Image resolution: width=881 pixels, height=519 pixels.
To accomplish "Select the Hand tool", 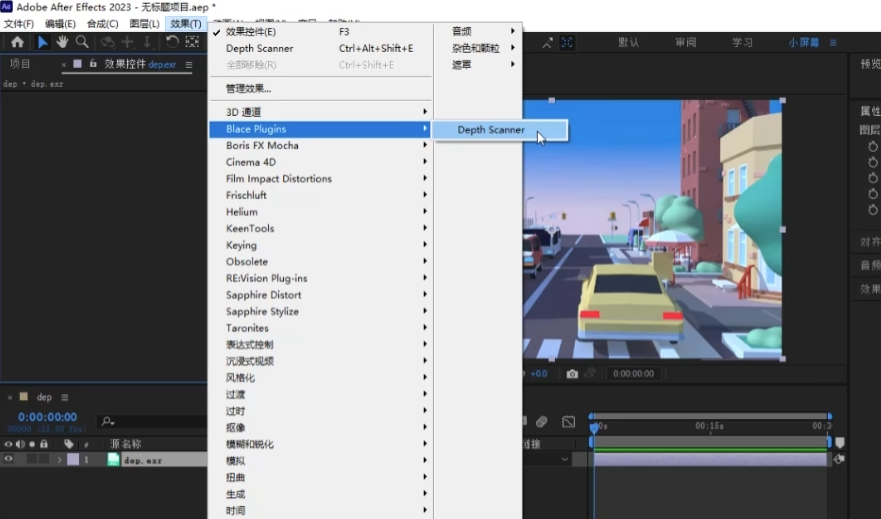I will click(62, 42).
